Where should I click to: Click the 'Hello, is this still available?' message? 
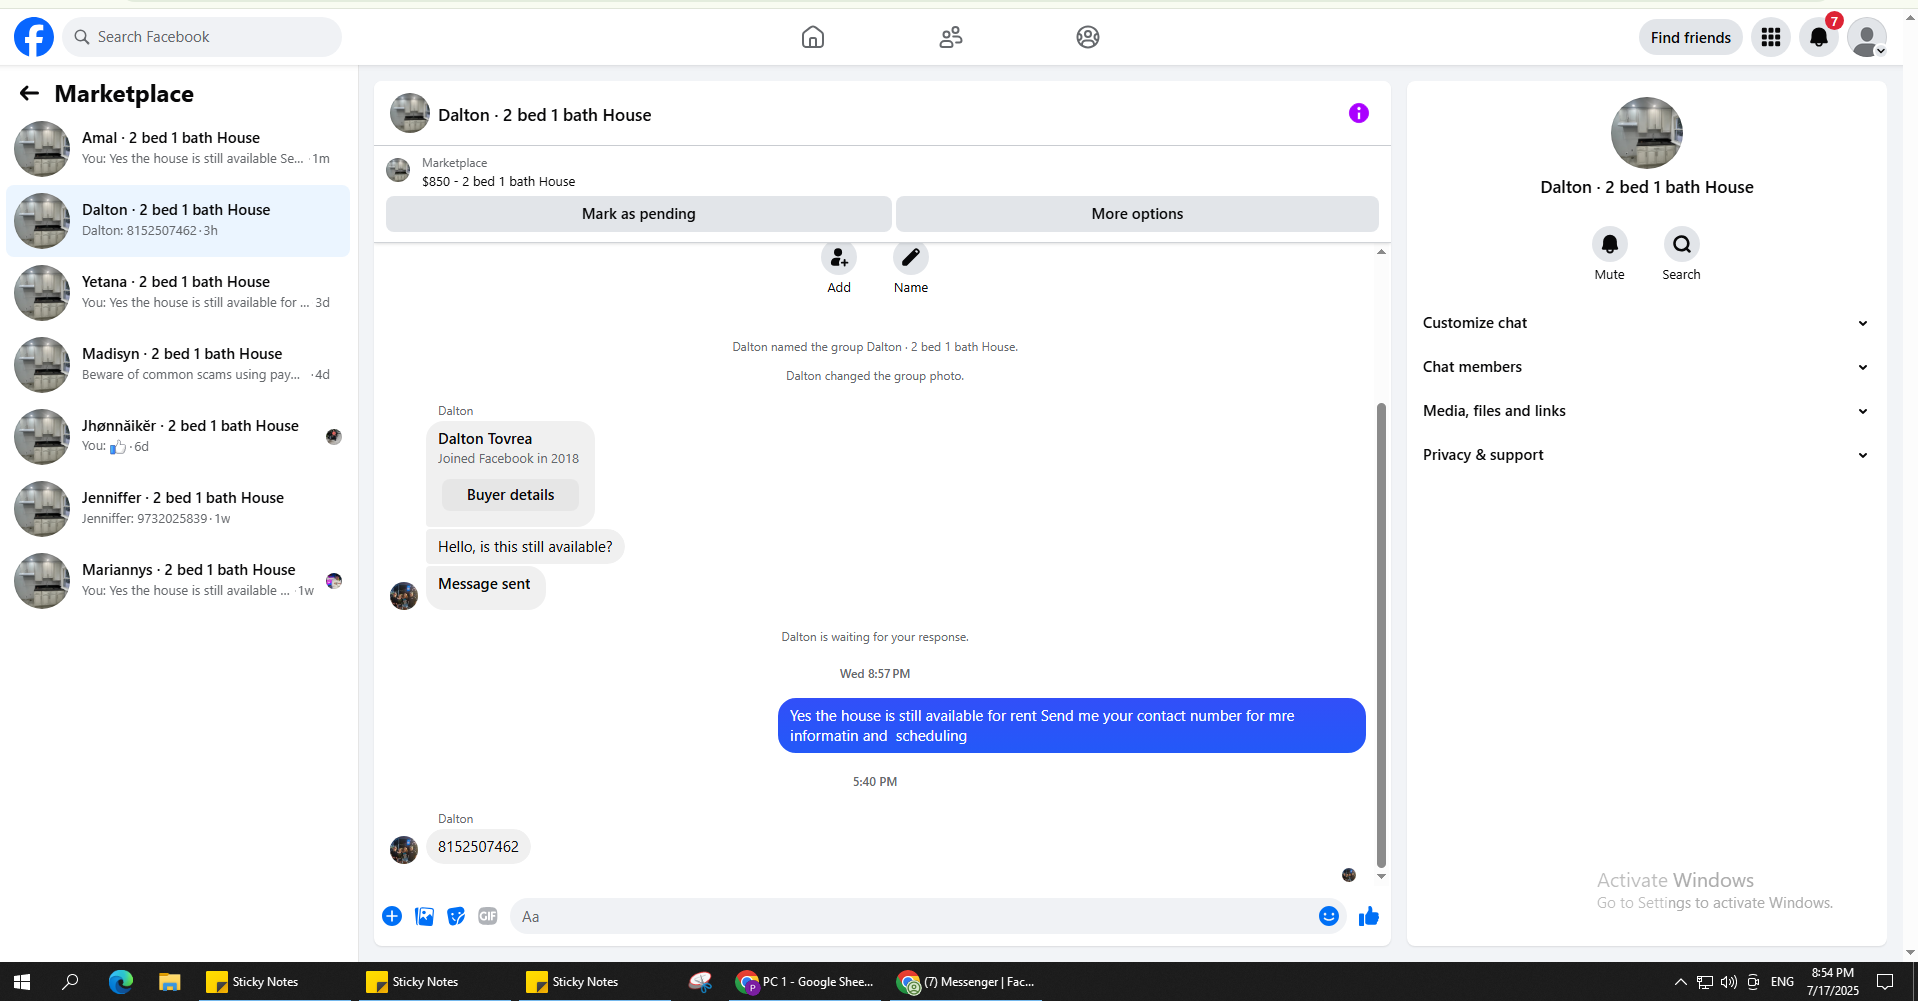pos(525,547)
